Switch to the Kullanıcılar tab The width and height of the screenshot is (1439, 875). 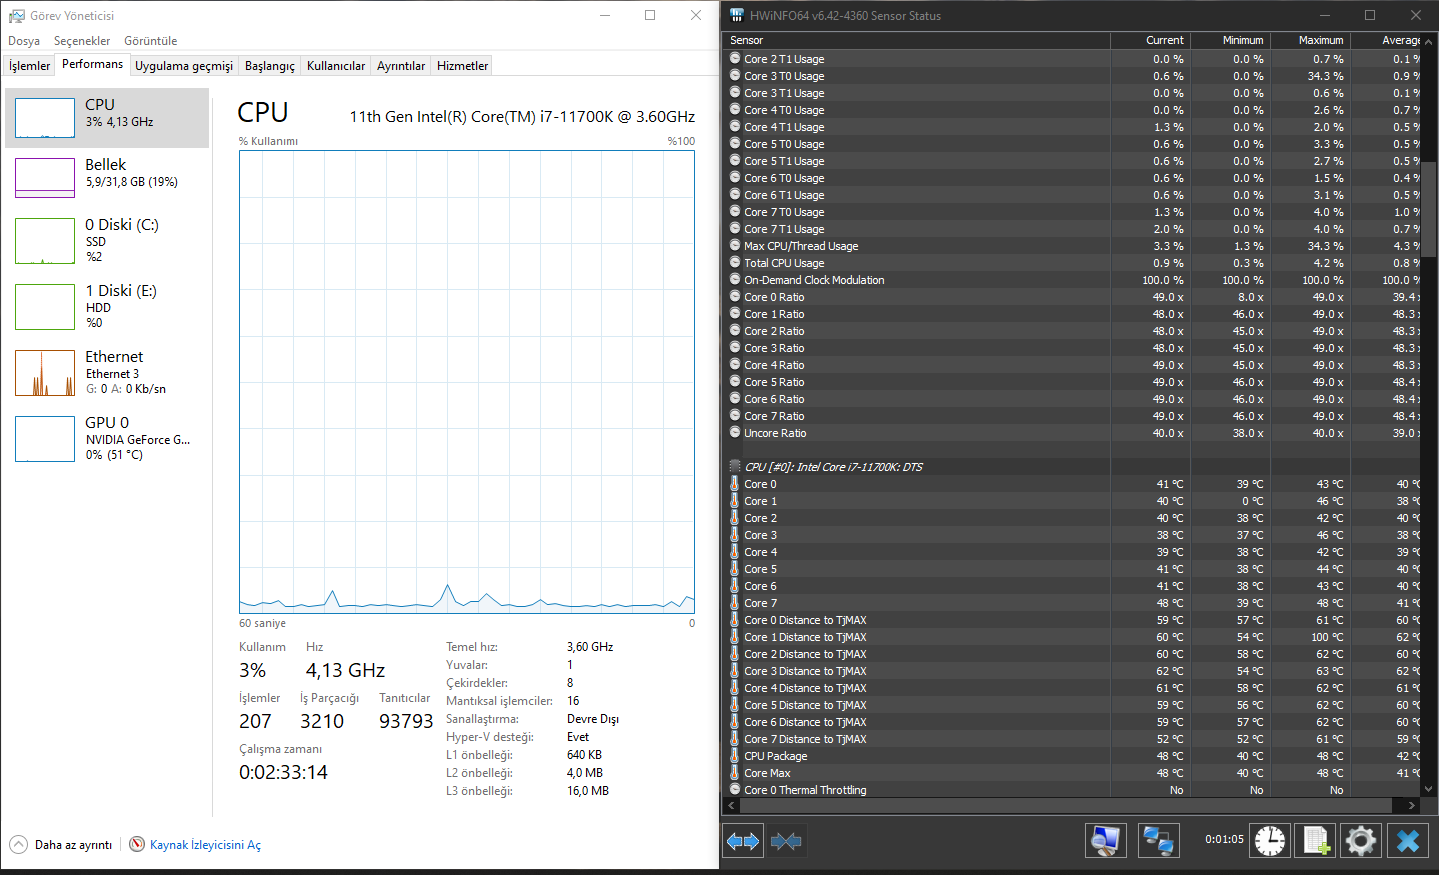point(336,66)
